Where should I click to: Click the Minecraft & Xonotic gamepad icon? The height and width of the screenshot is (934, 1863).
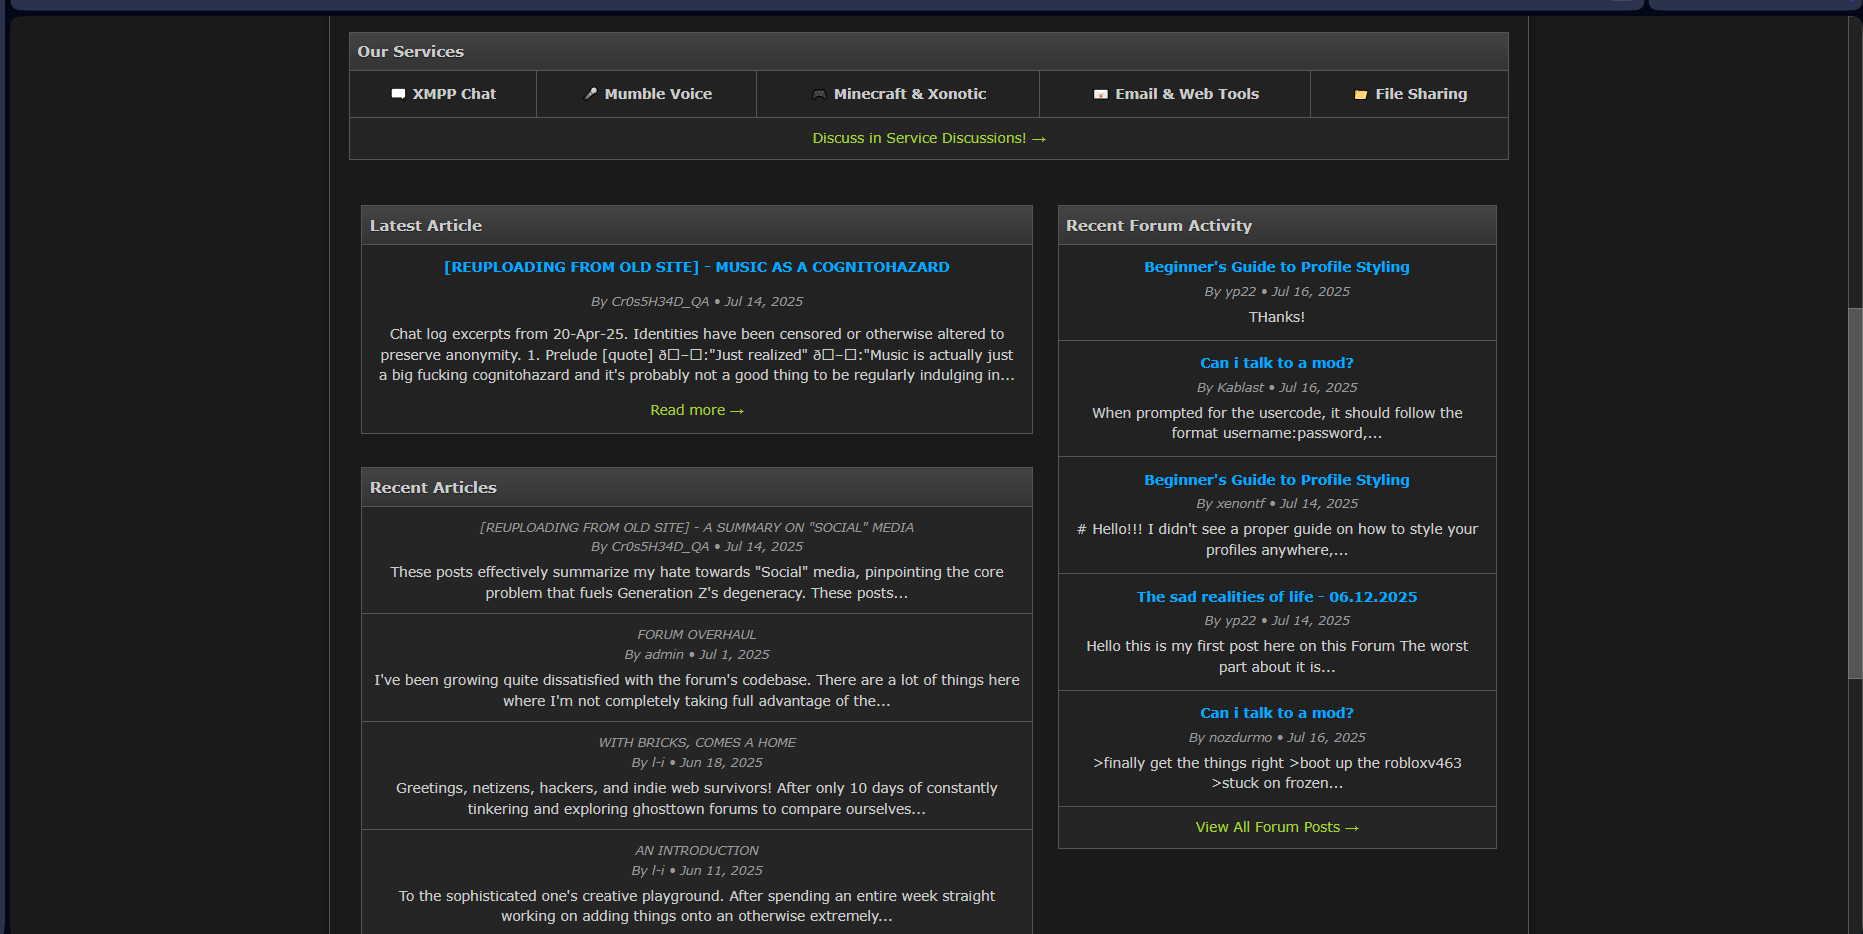point(819,94)
